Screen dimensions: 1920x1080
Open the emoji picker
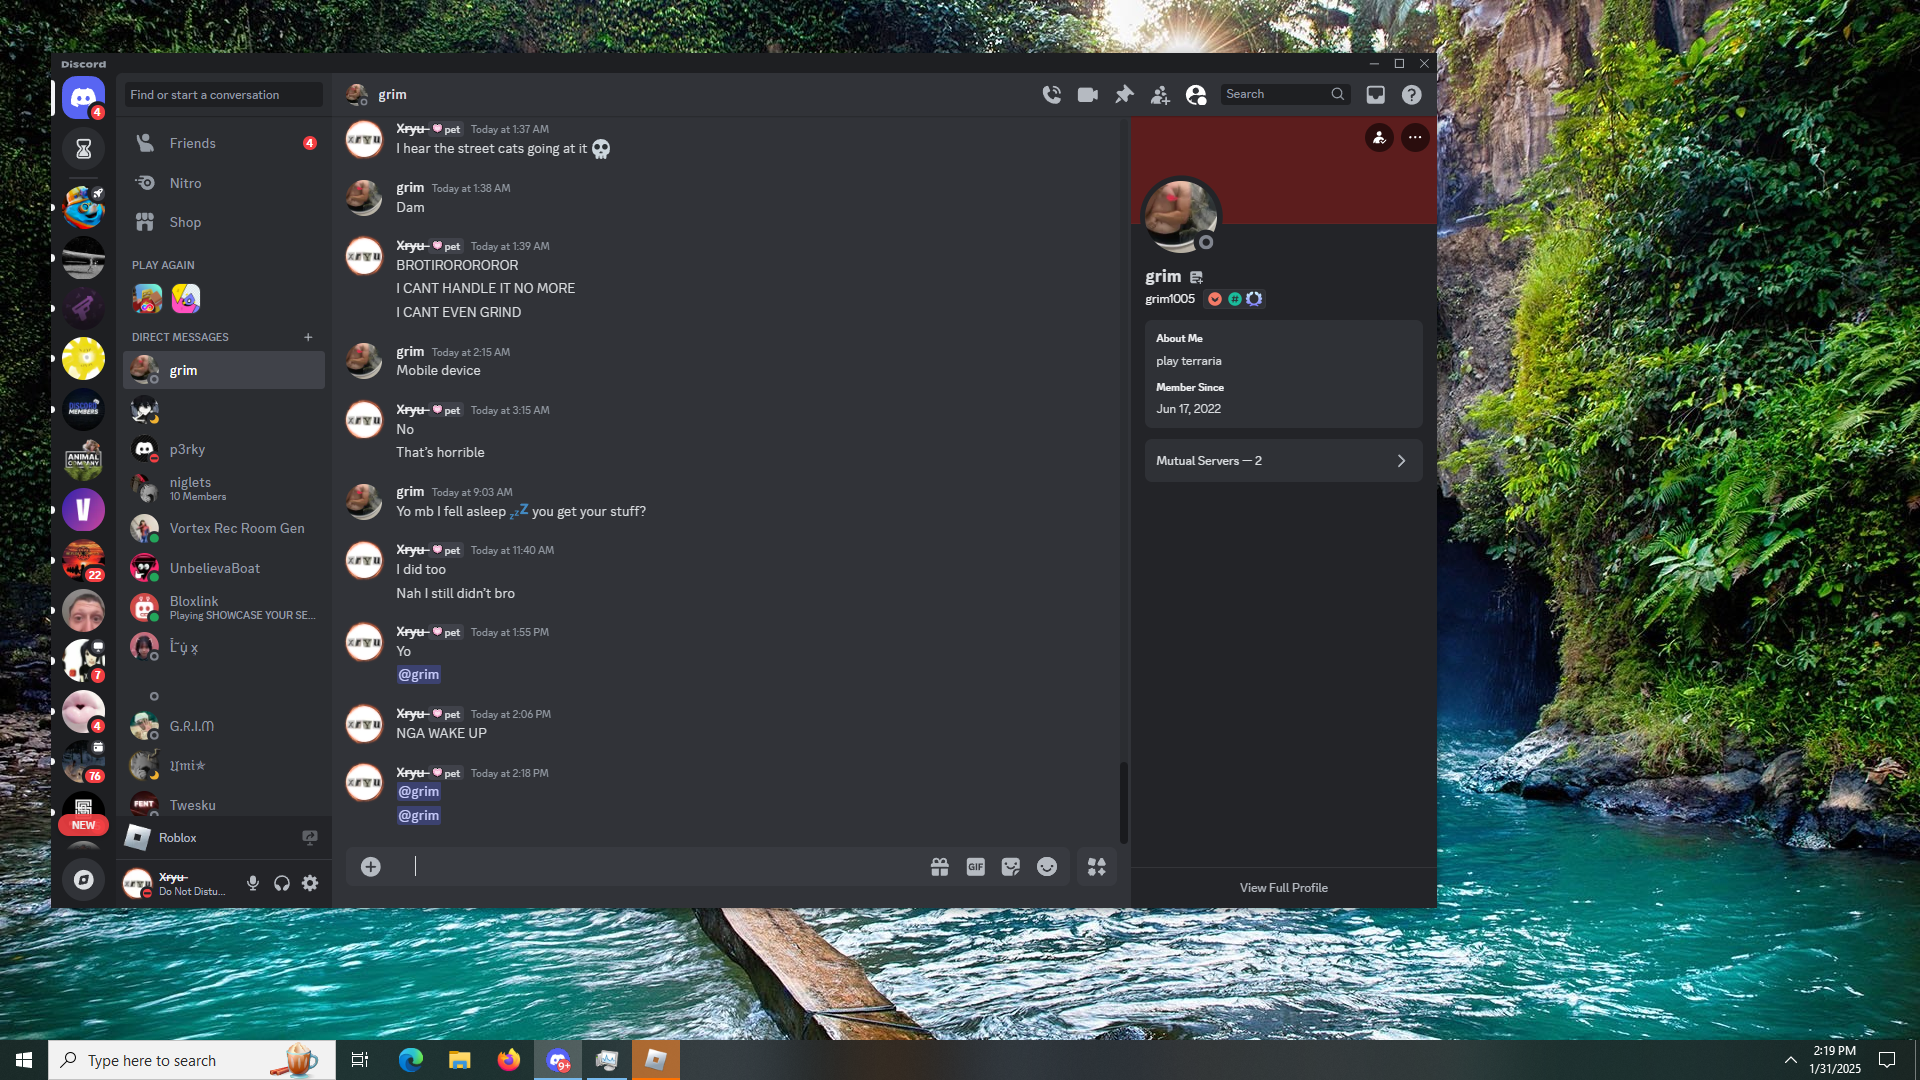[1047, 867]
